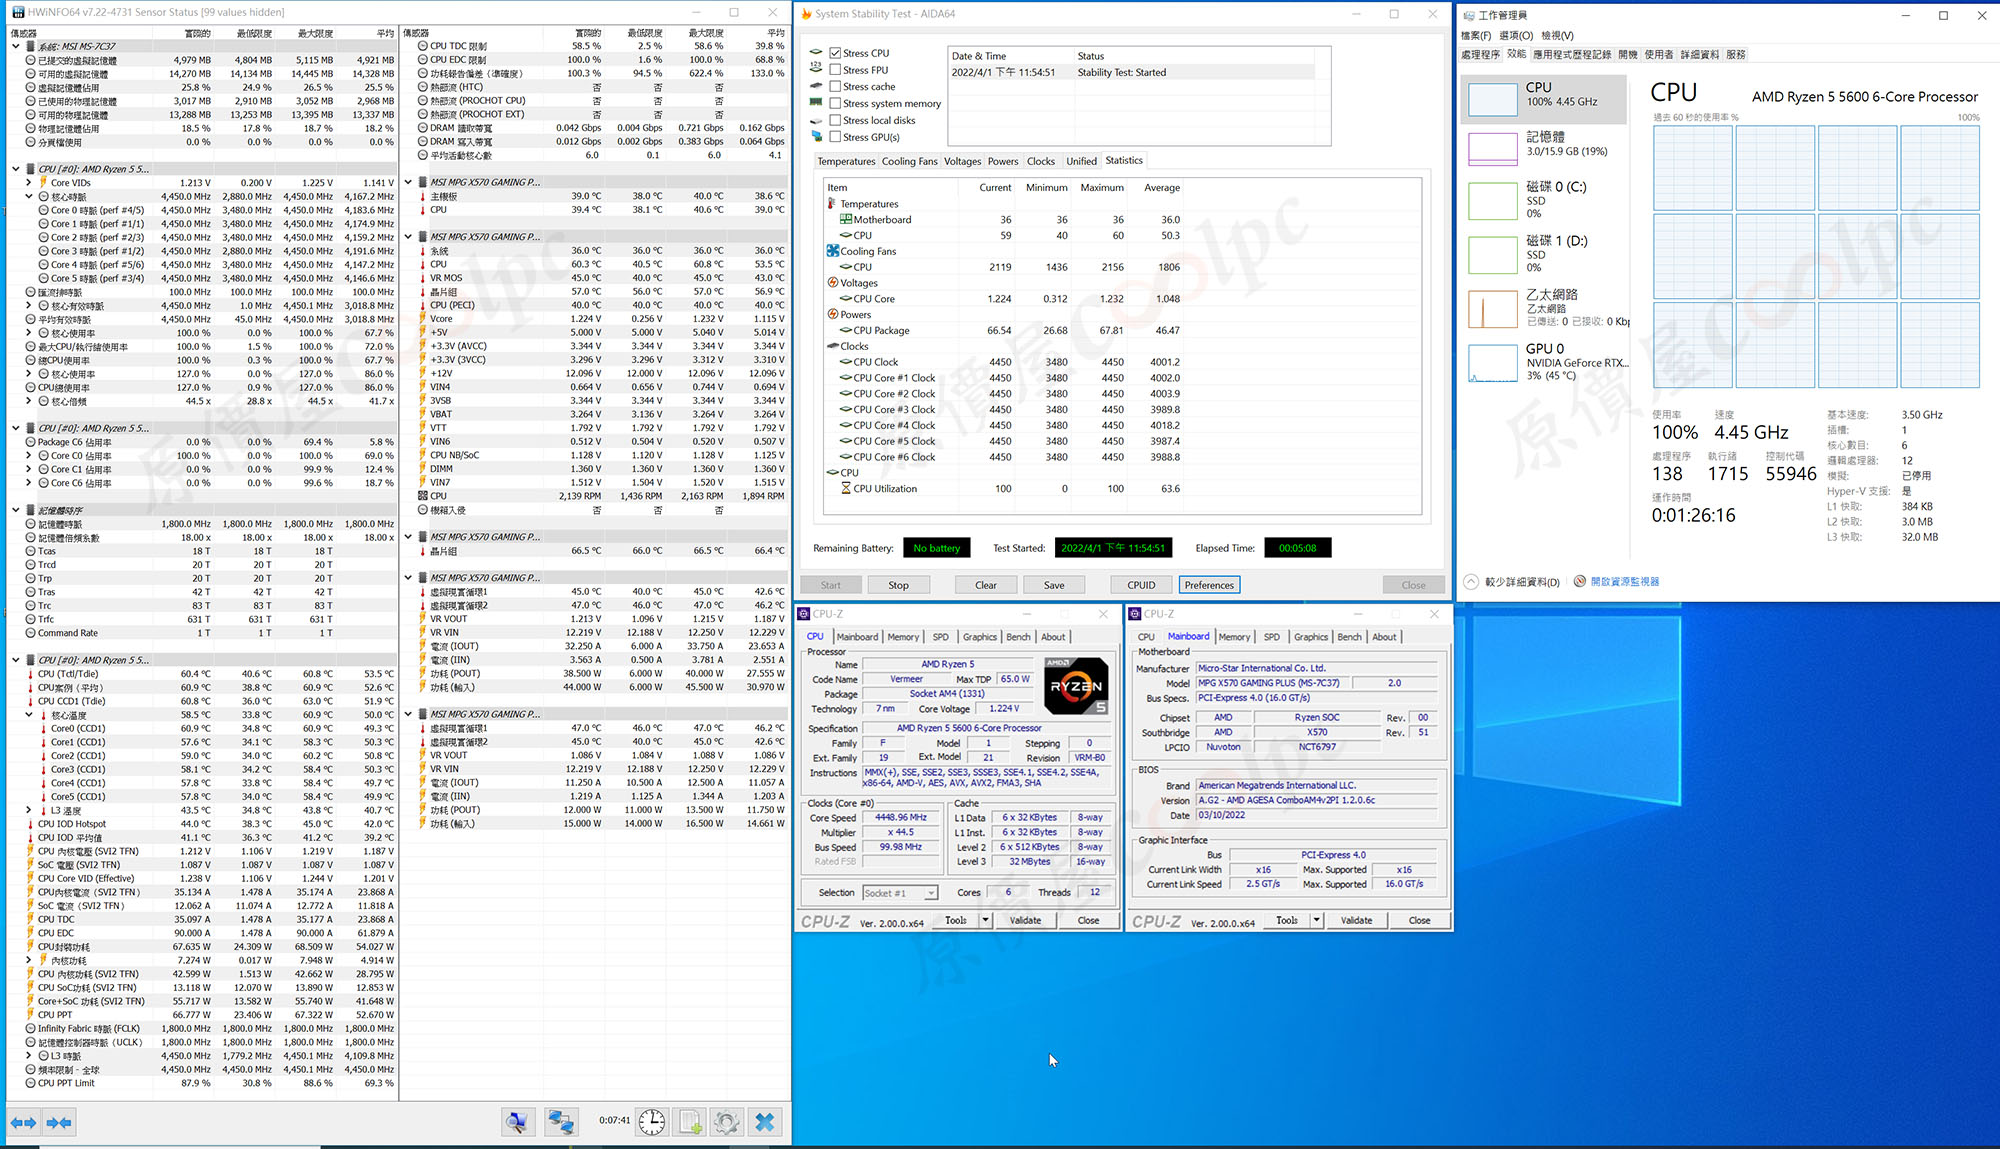Click HWiNFO network monitors remote icon

coord(560,1123)
